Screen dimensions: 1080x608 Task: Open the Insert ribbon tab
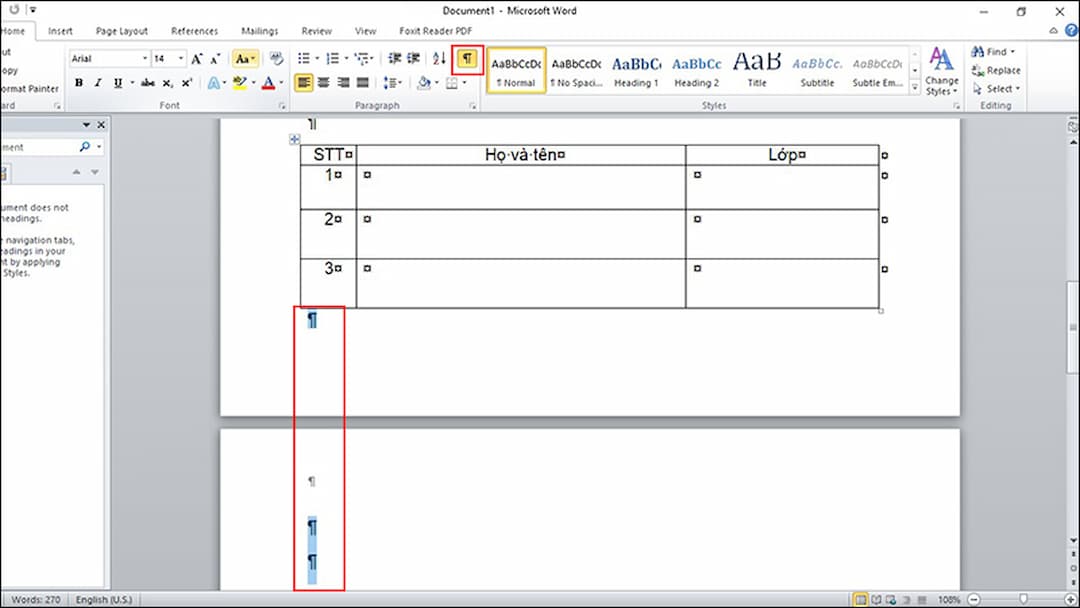[x=60, y=31]
